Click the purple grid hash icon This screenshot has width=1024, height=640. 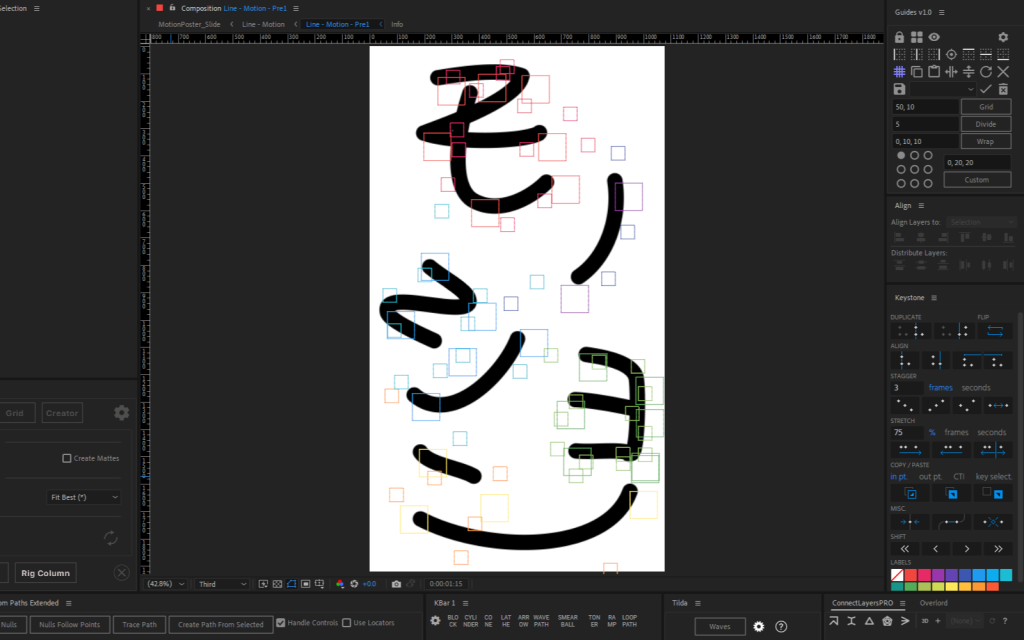[899, 72]
